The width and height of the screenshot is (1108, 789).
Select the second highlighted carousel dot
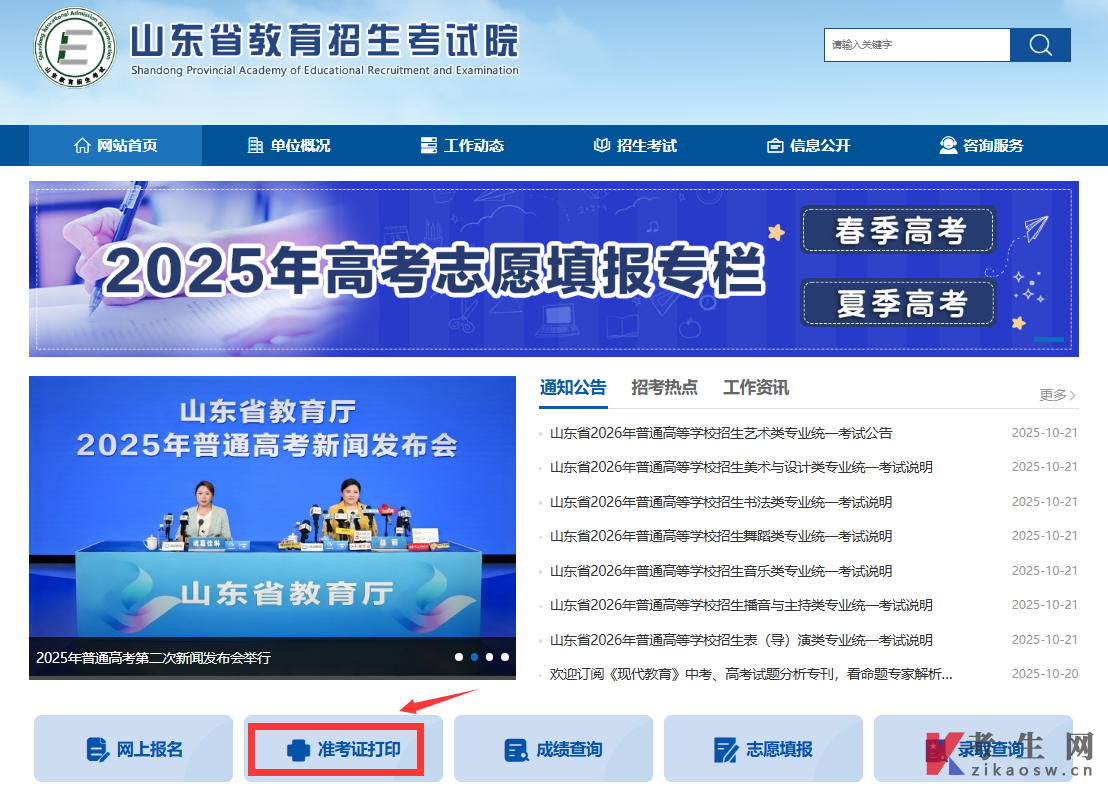[x=474, y=657]
